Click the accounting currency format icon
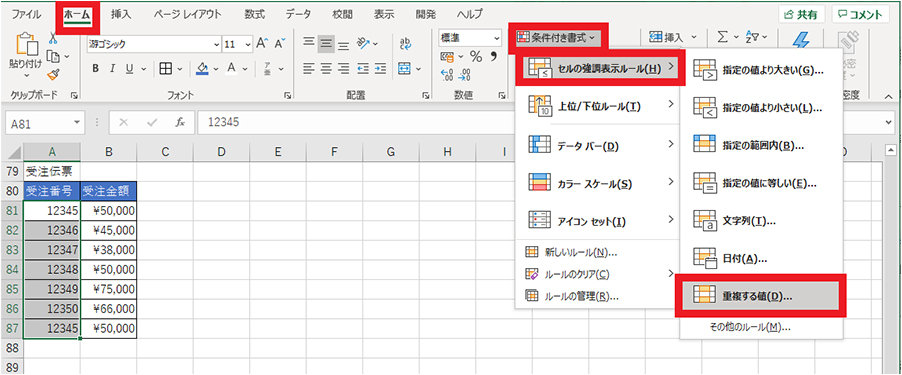Screen dimensions: 902x375 coord(448,56)
